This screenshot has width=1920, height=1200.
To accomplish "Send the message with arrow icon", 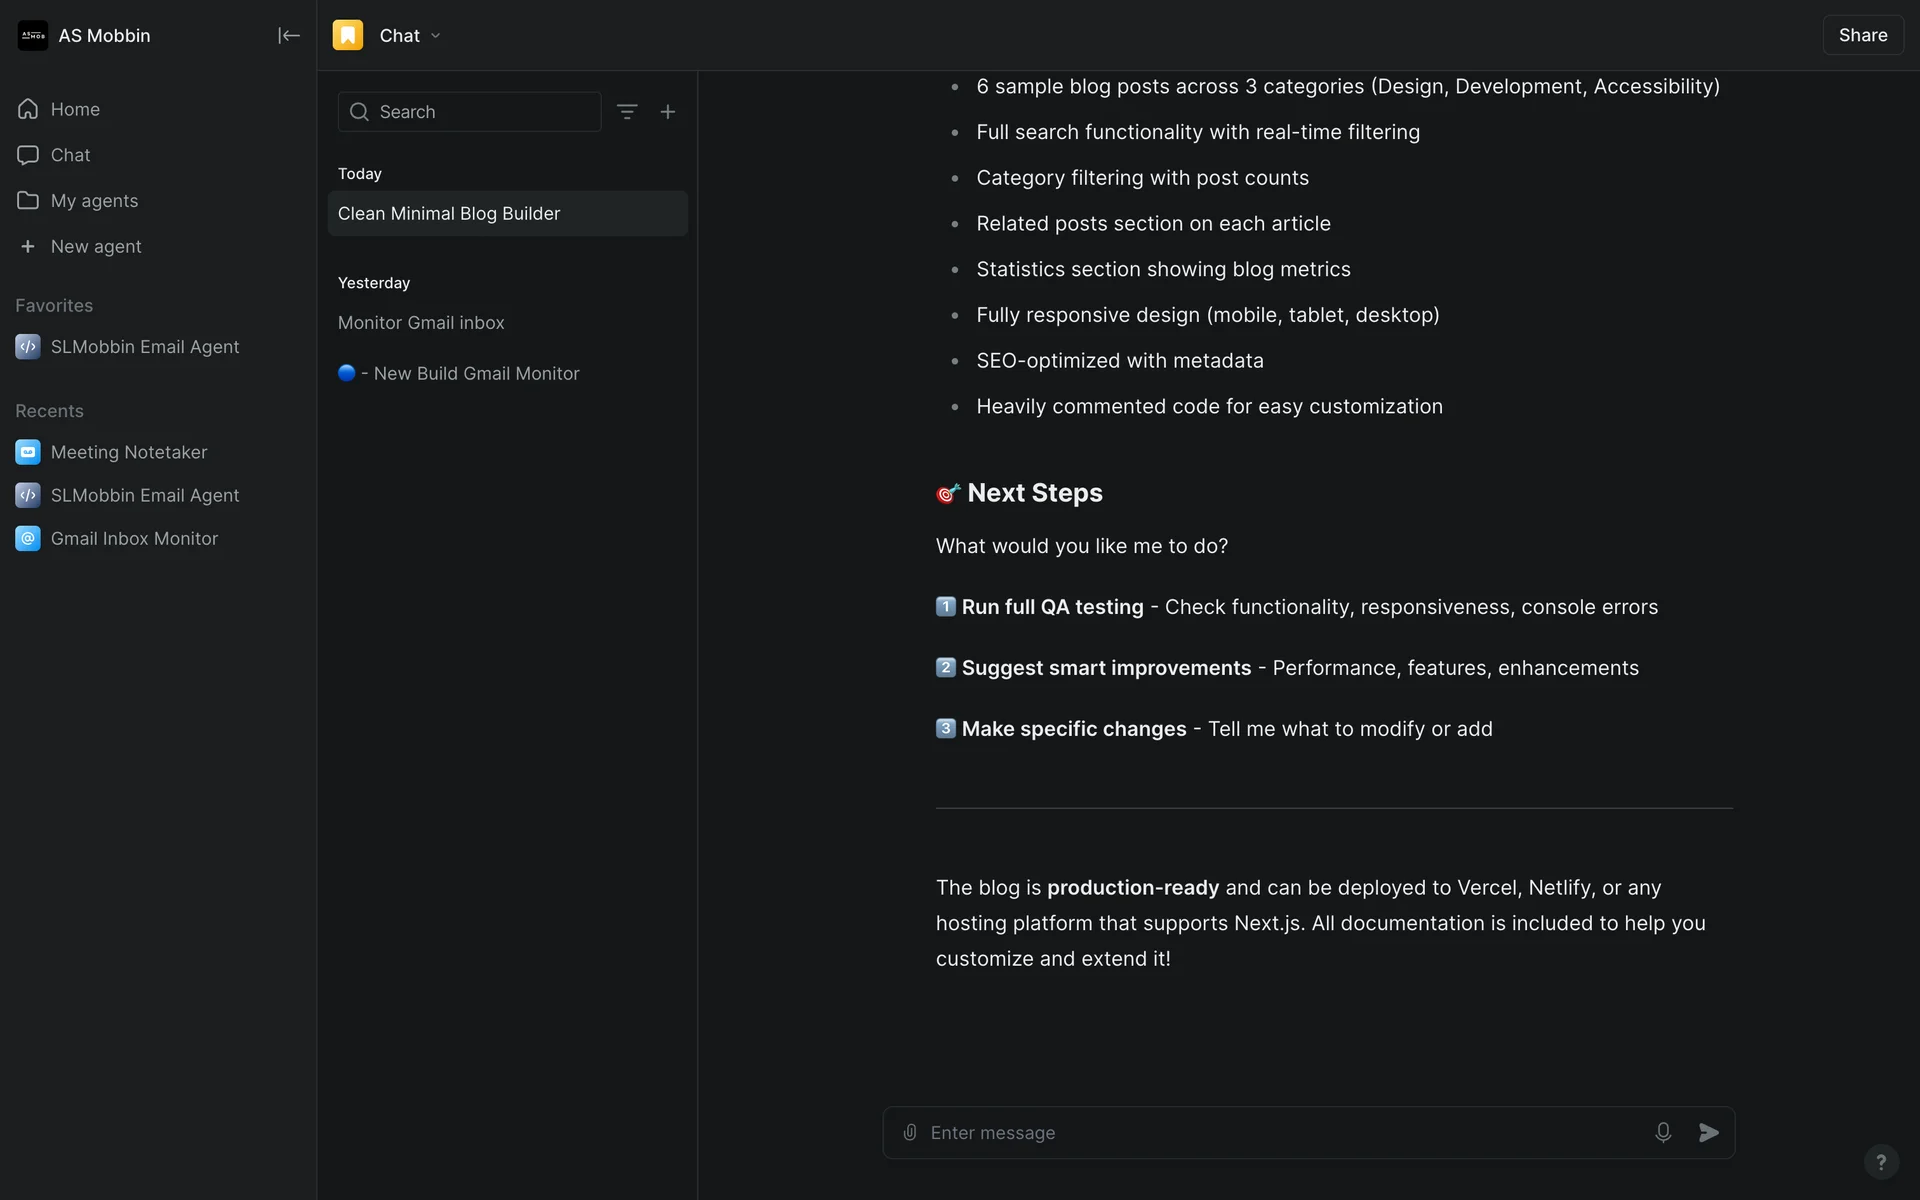I will 1709,1132.
